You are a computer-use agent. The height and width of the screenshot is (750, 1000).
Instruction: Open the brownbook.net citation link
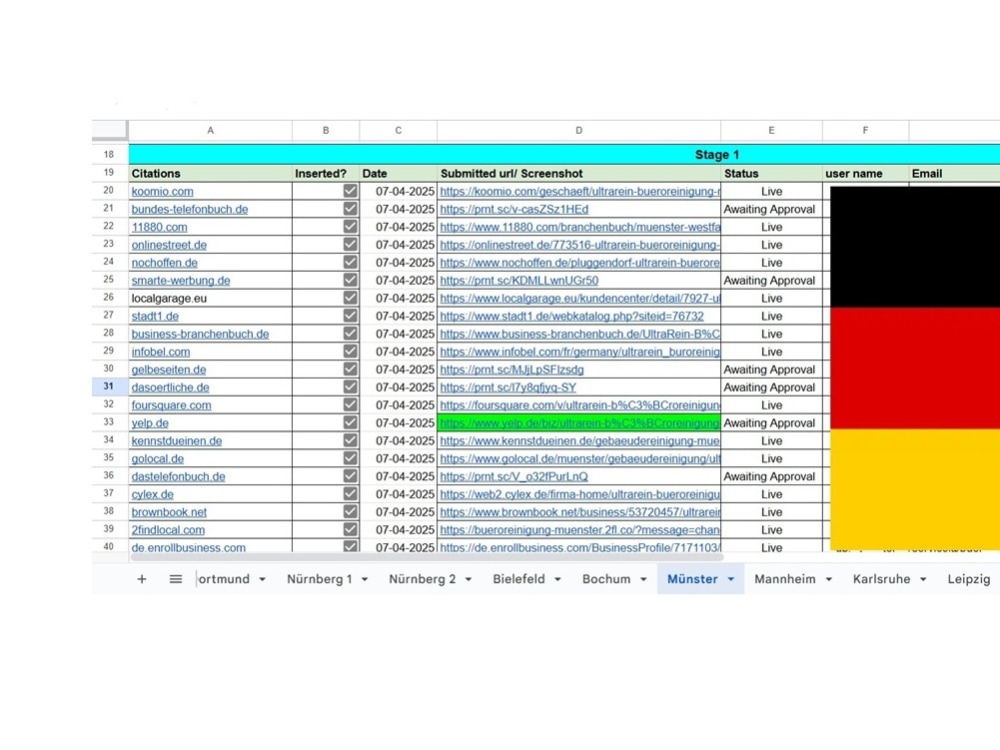169,513
